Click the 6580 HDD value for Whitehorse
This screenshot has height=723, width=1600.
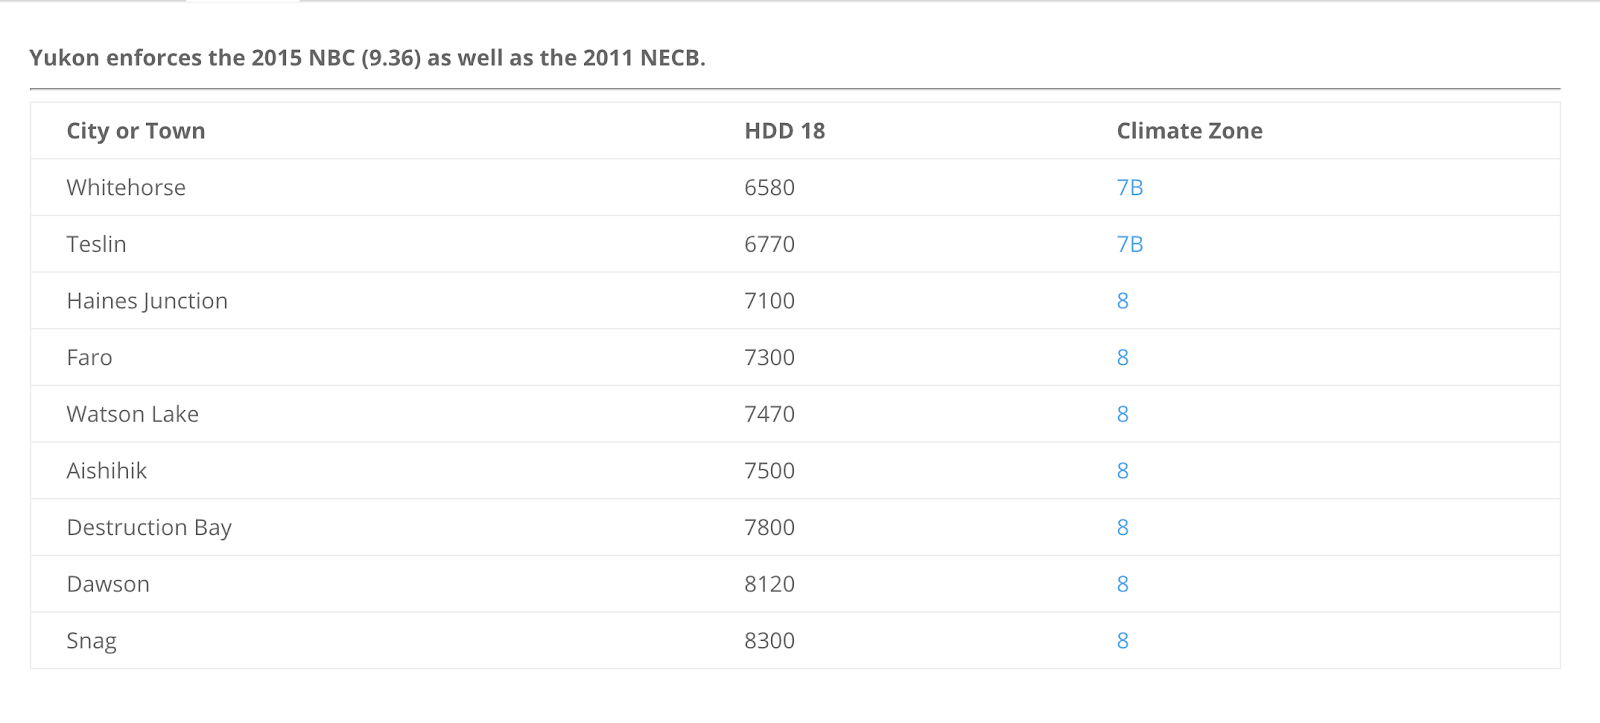click(769, 188)
